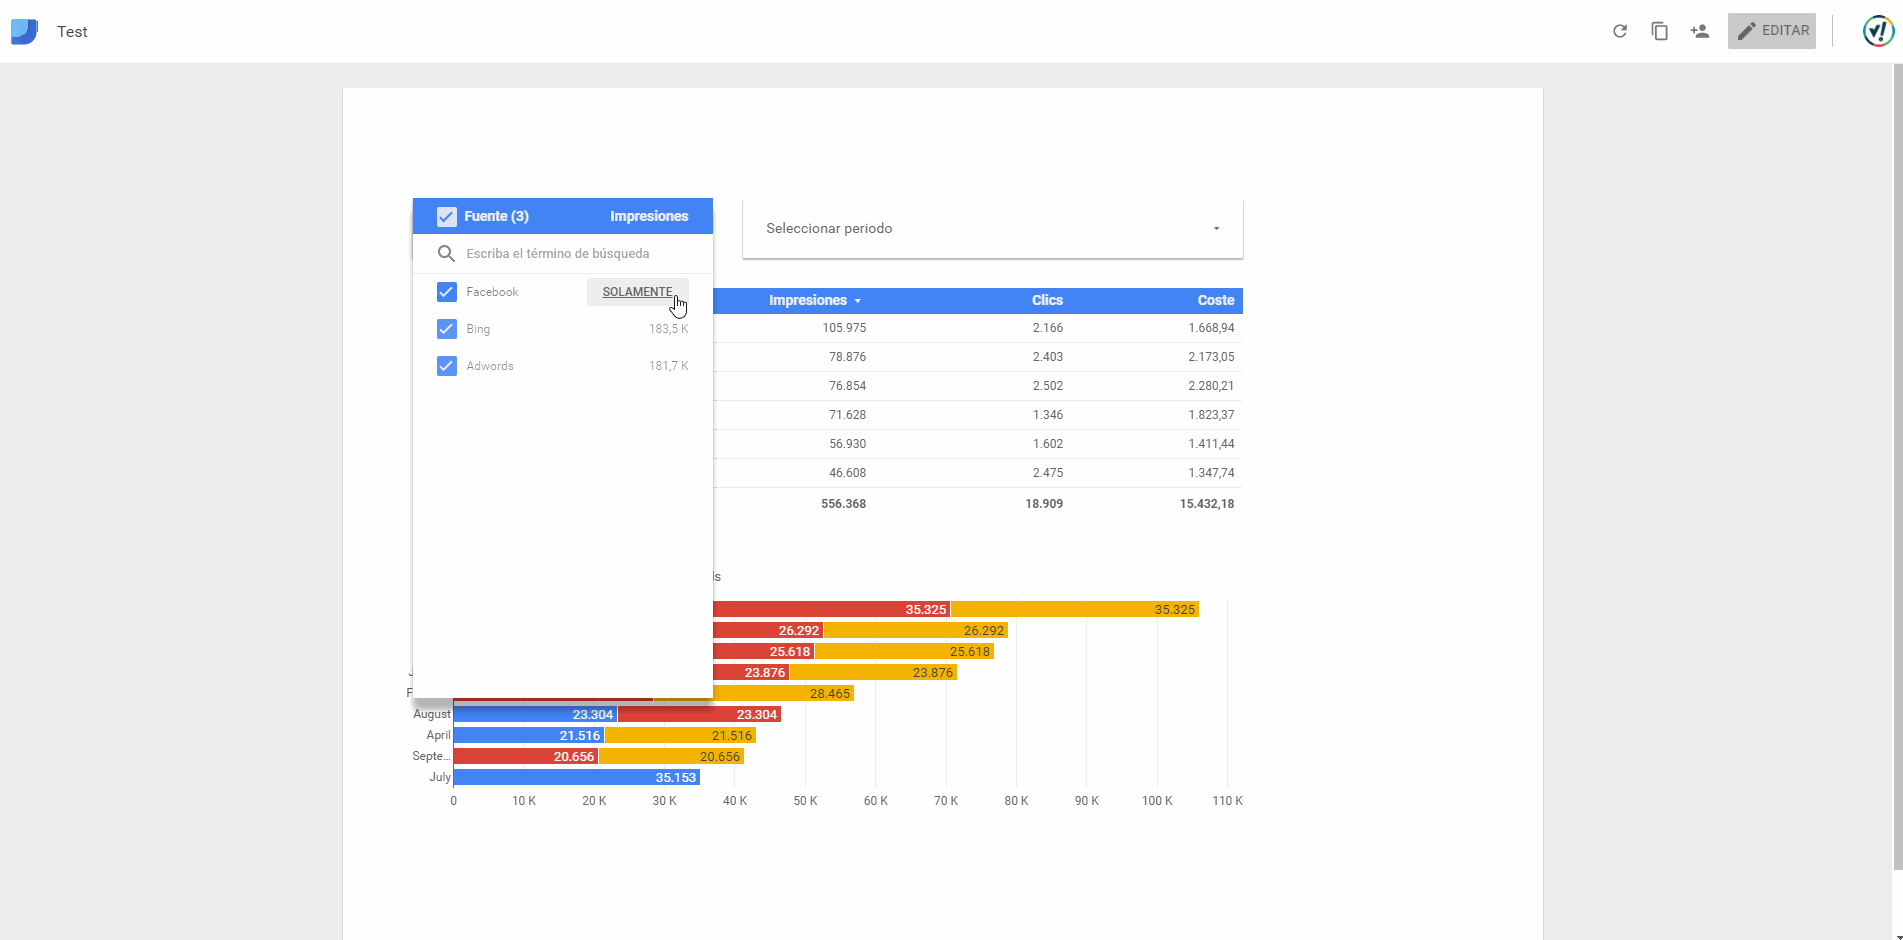Click the red August bar 23.304
Screen dimensions: 1903x940
pos(699,714)
